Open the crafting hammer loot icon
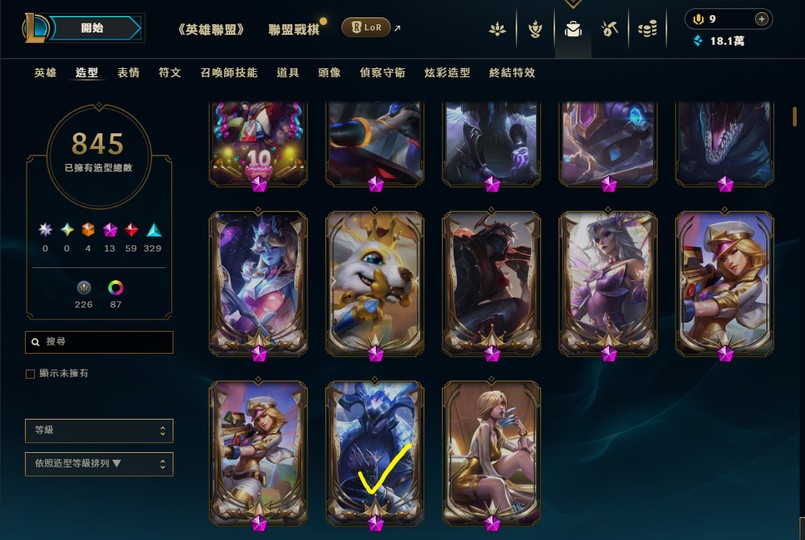Image resolution: width=805 pixels, height=540 pixels. tap(609, 29)
